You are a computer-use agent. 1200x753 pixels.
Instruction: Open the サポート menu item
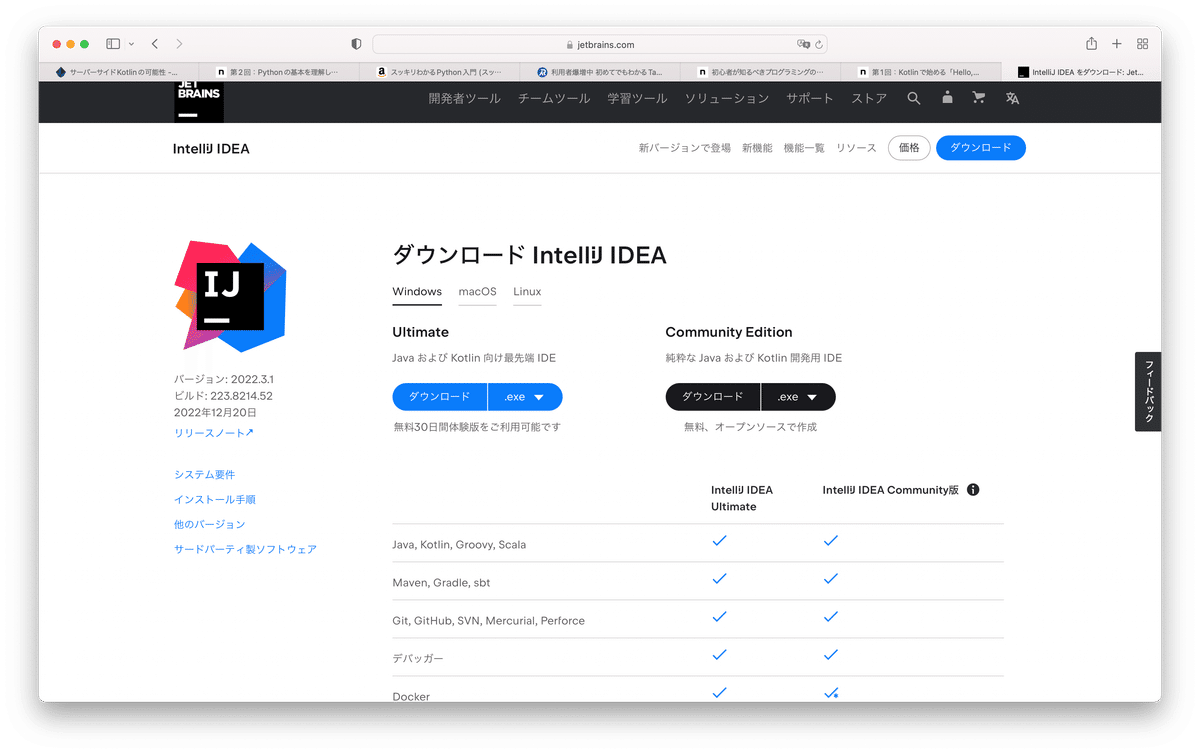[809, 98]
